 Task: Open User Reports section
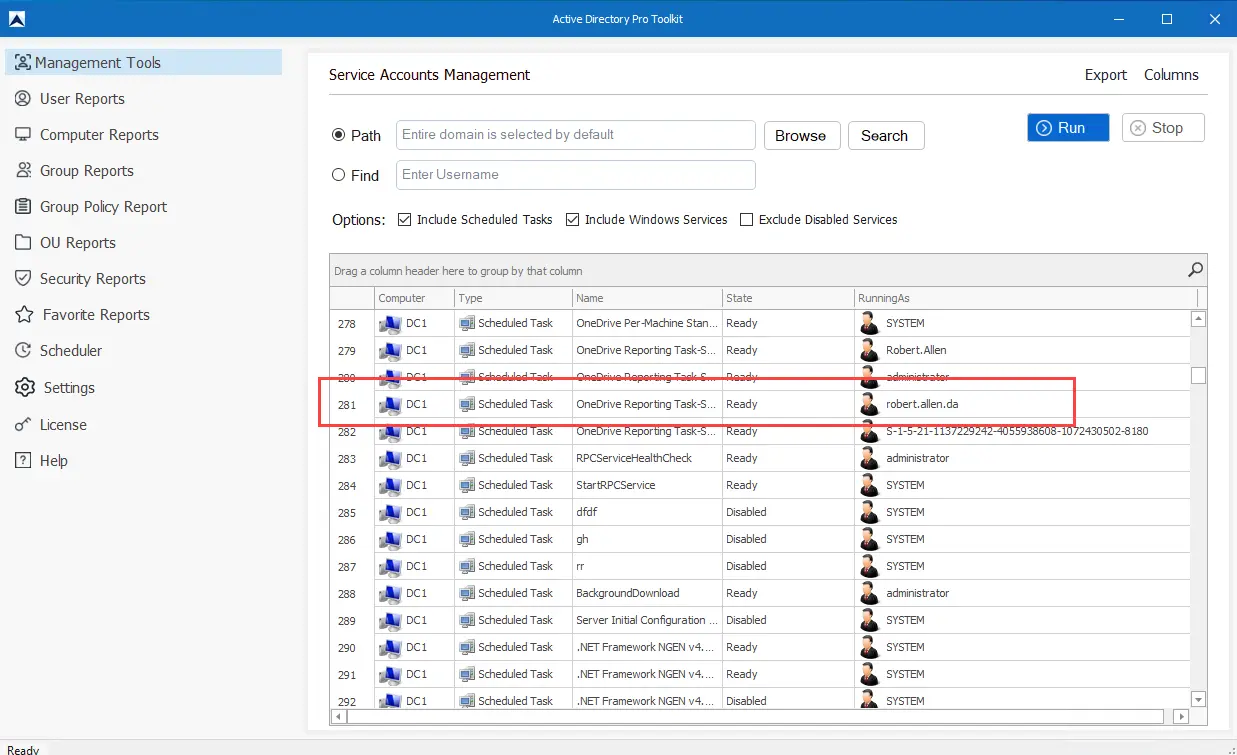click(82, 98)
